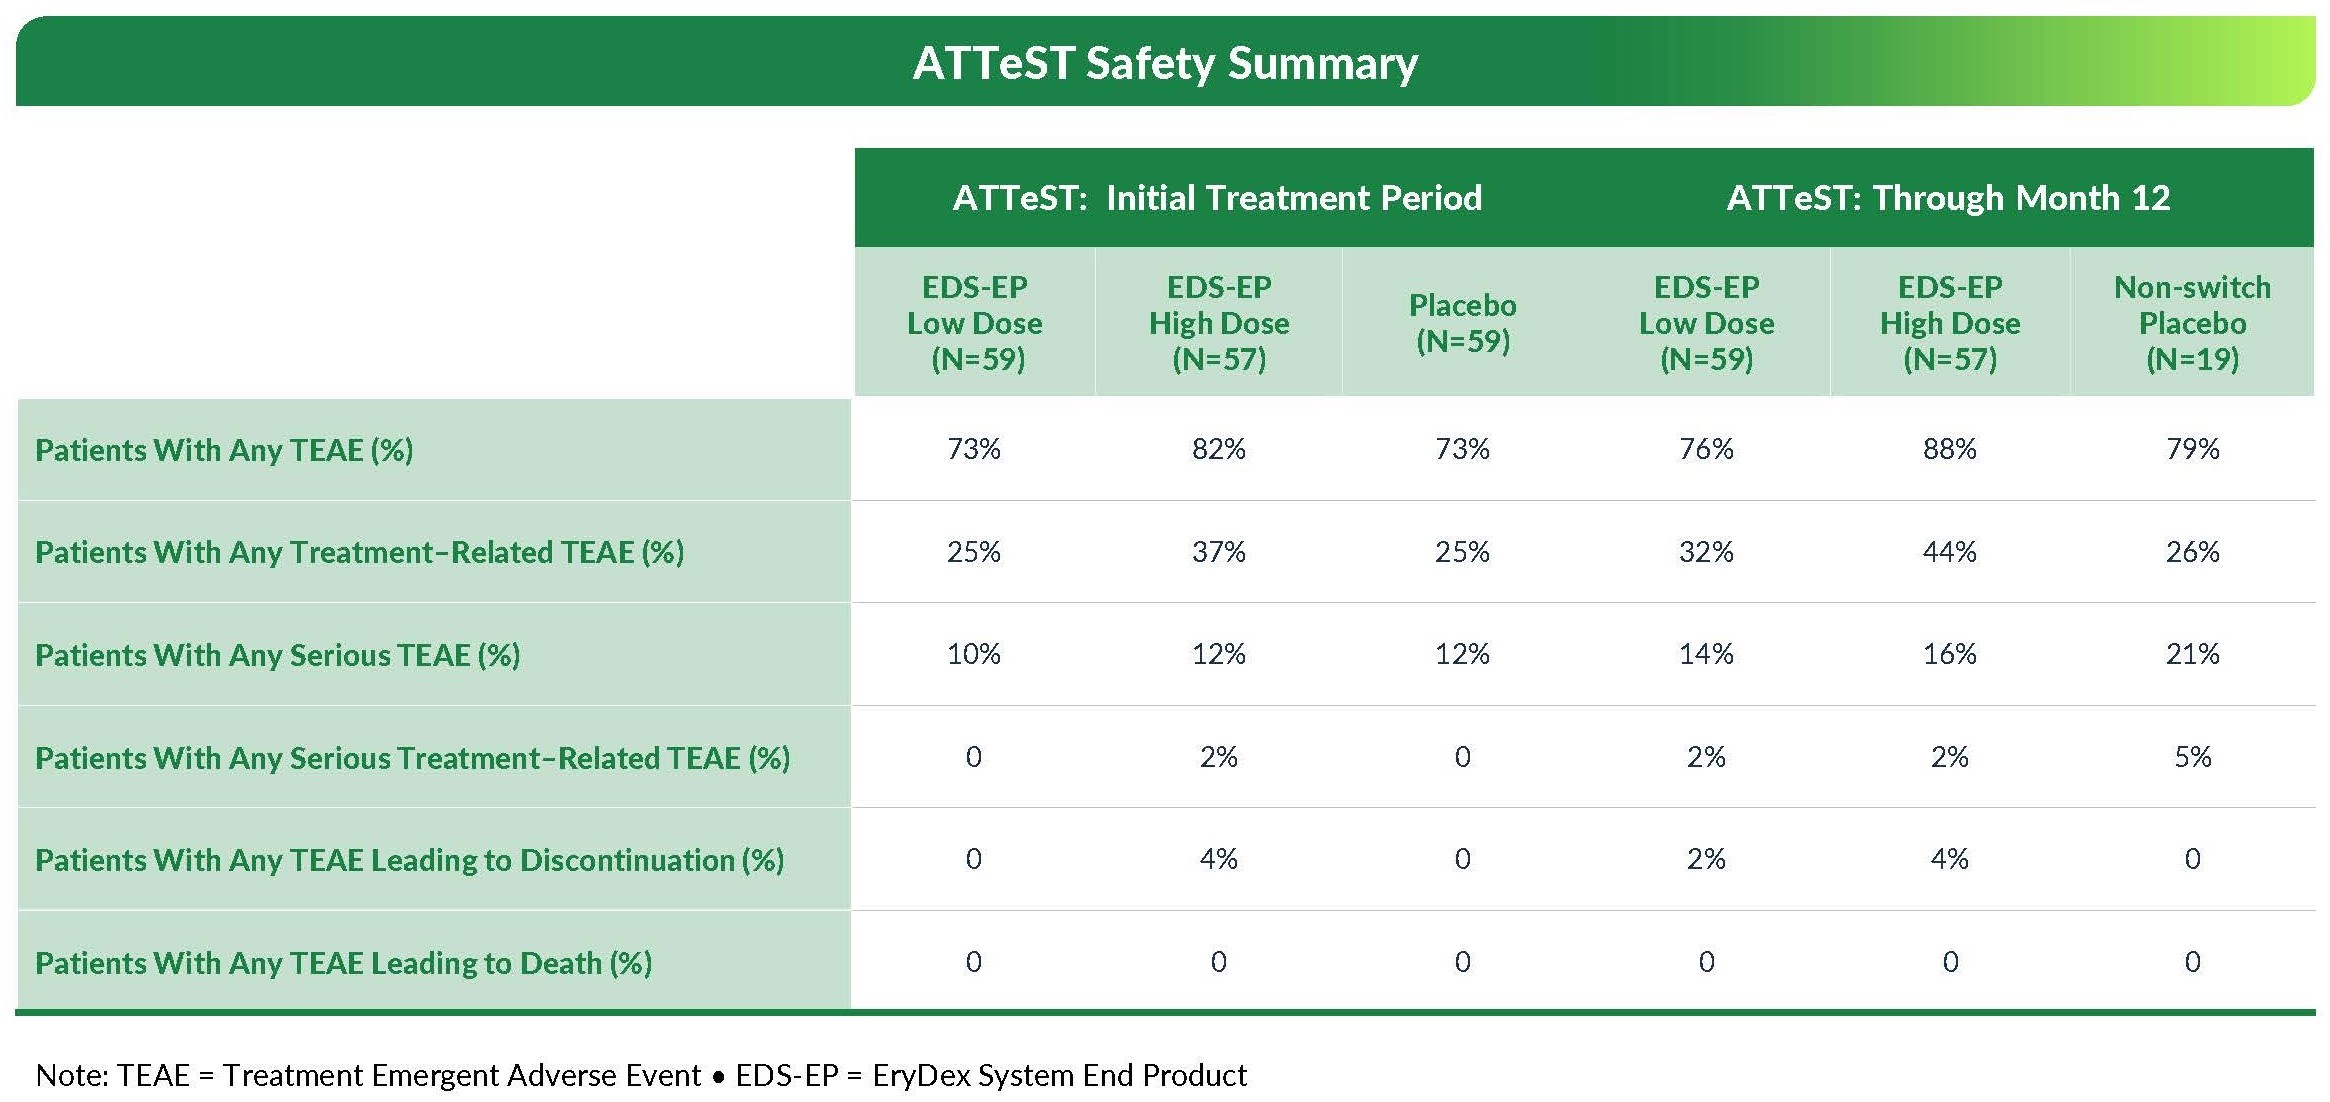2330x1102 pixels.
Task: Click the Placebo (N=59) column header
Action: pos(1462,323)
